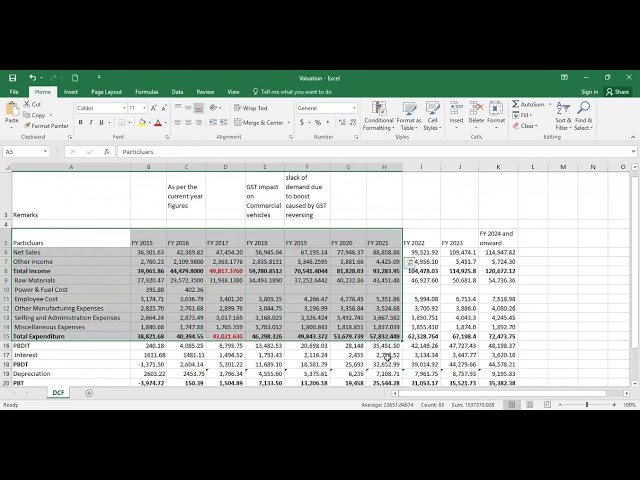Click Sign in
Image resolution: width=640 pixels, height=480 pixels.
click(x=590, y=92)
